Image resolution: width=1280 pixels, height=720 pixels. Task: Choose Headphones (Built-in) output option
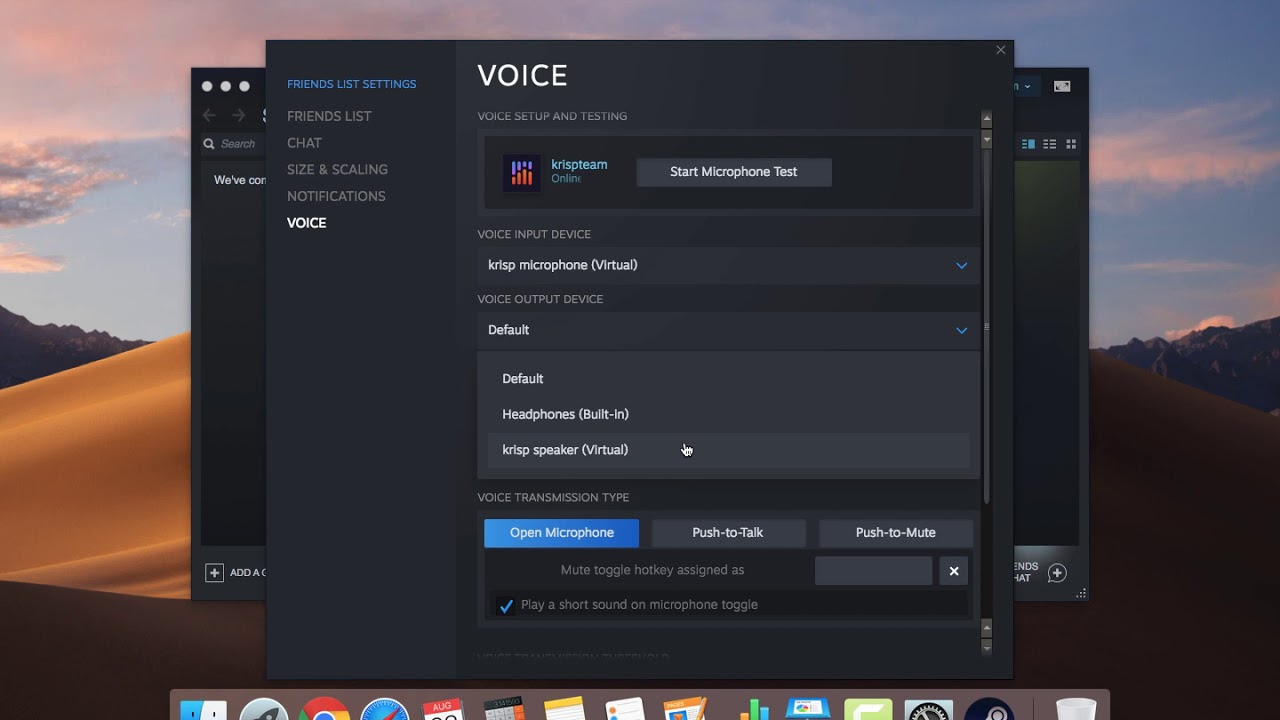tap(728, 414)
